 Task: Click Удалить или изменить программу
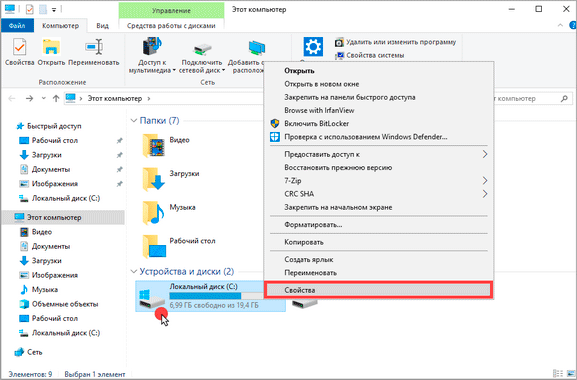396,42
